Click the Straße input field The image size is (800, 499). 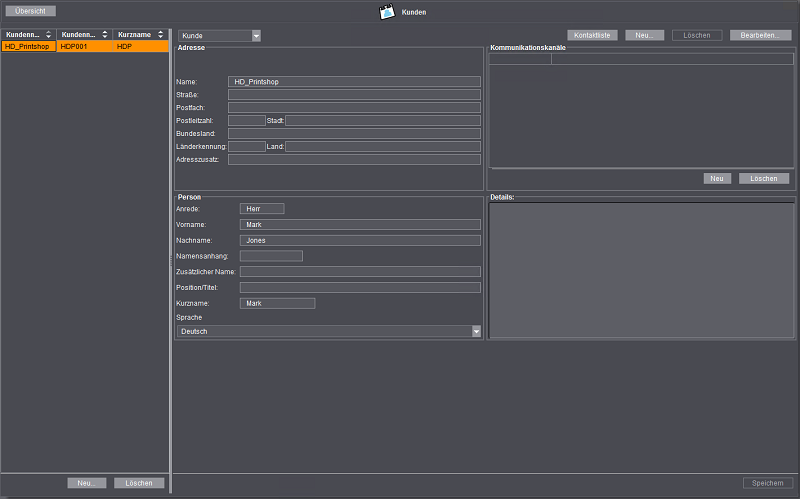[x=354, y=95]
